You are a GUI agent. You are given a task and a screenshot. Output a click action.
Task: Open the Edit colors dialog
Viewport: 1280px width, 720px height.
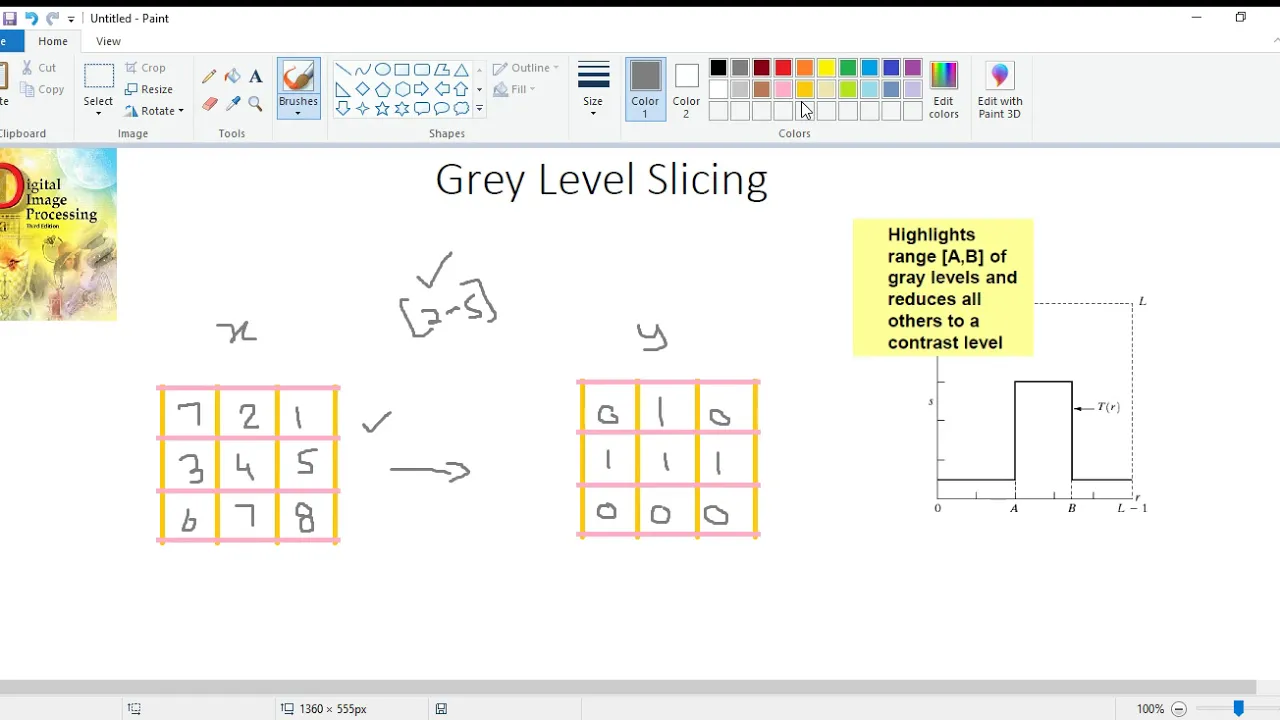(x=944, y=90)
